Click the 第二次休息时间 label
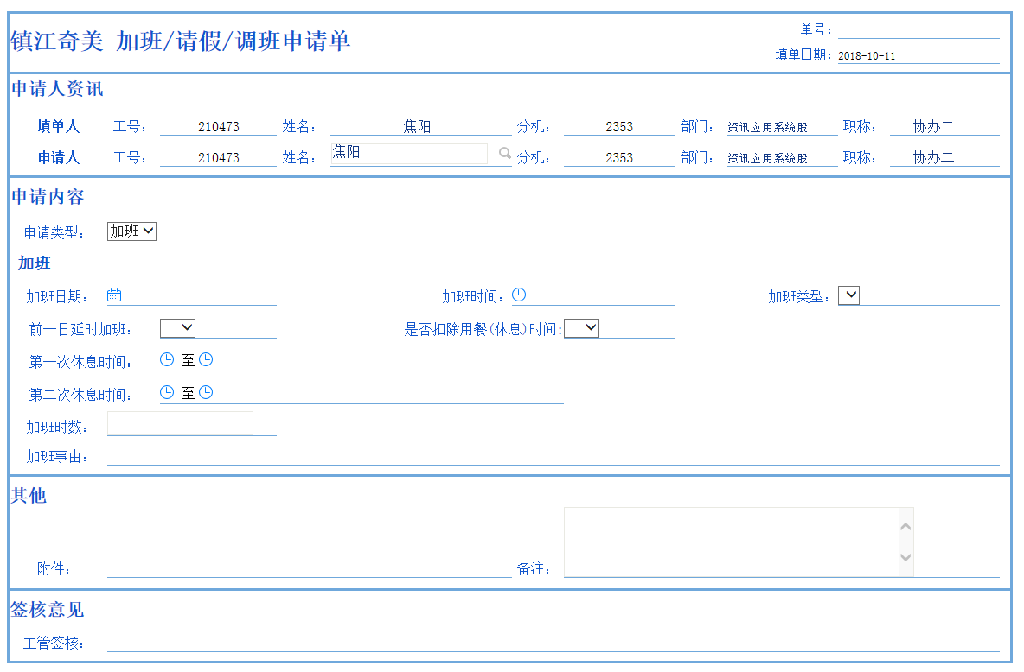Viewport: 1024px width, 672px height. pyautogui.click(x=80, y=394)
